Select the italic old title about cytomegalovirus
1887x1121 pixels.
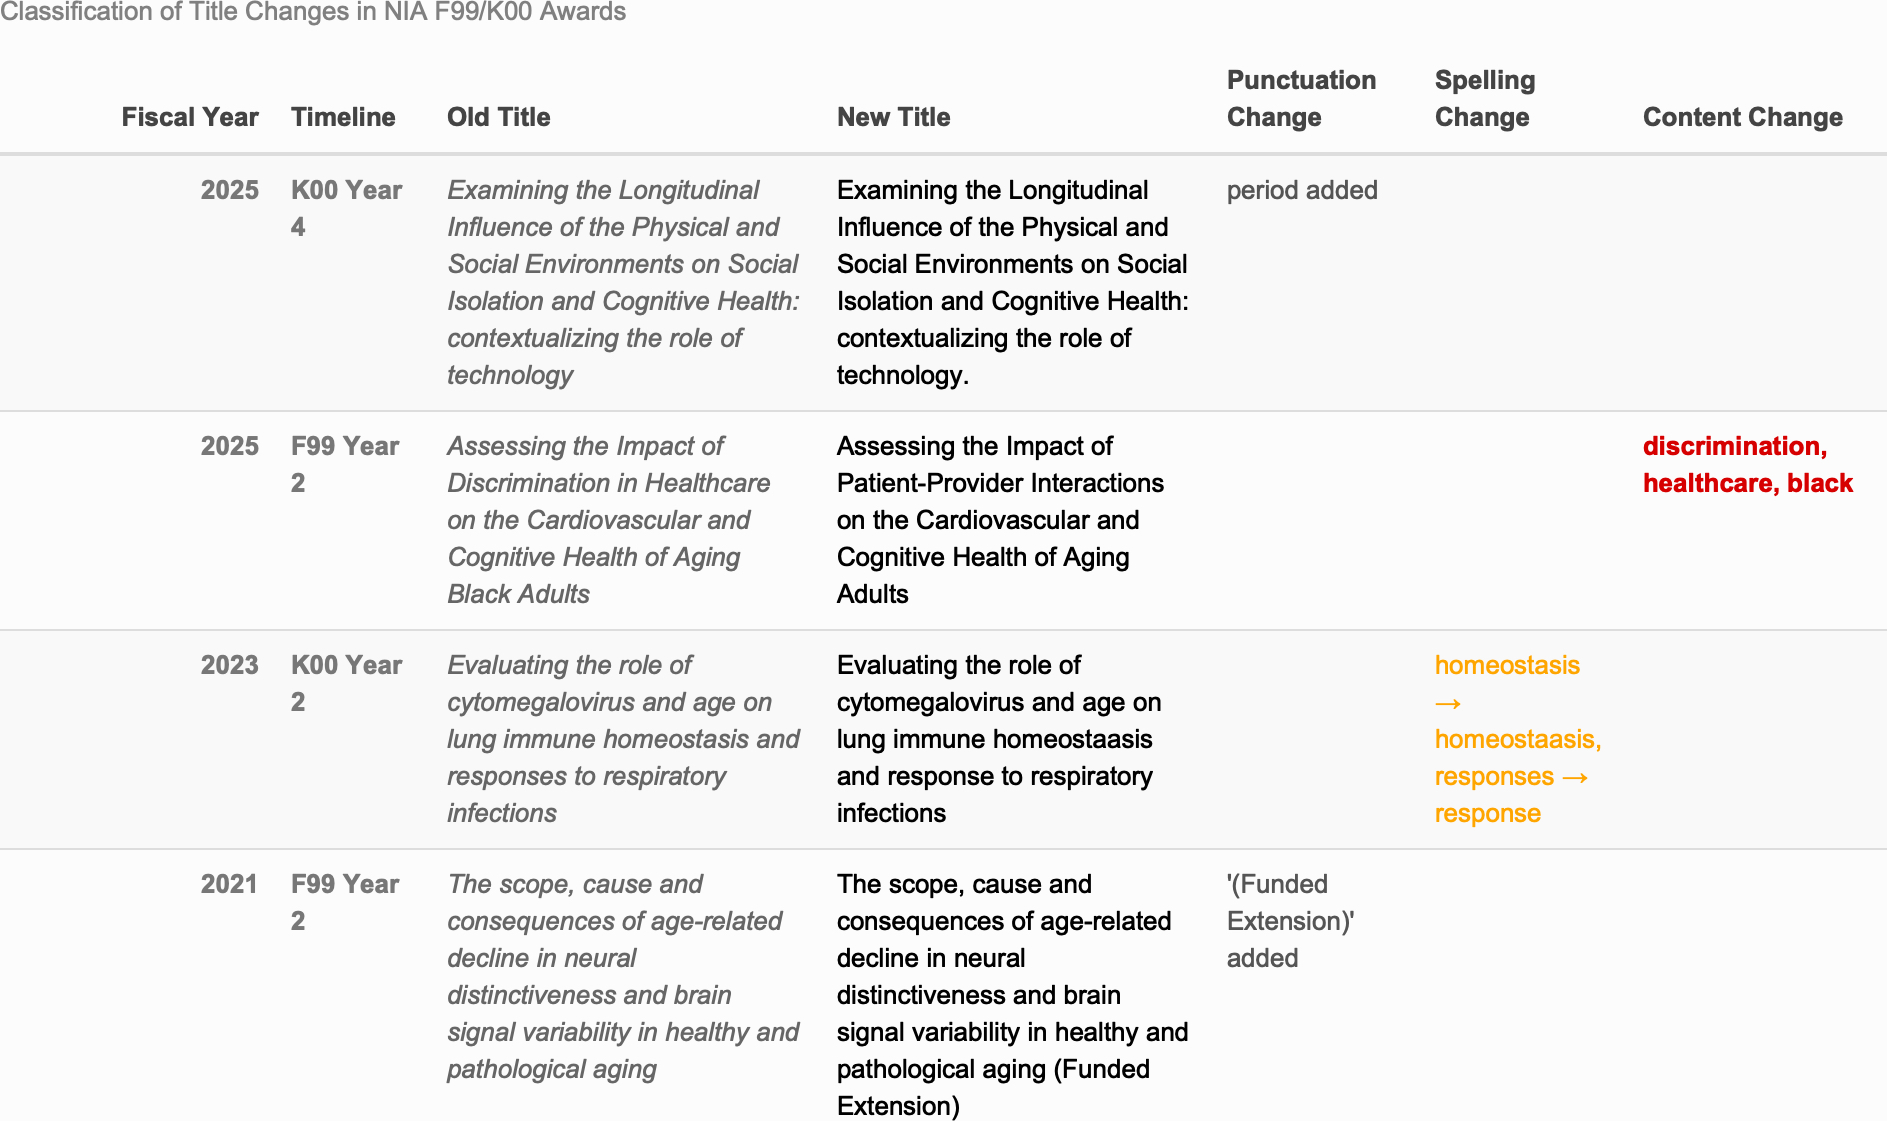[x=622, y=739]
